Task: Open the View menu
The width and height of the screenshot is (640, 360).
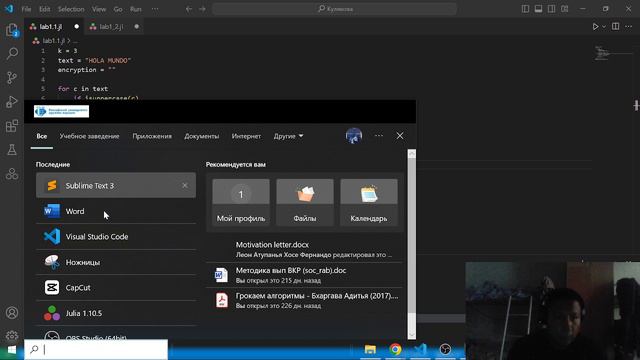Action: click(x=99, y=9)
